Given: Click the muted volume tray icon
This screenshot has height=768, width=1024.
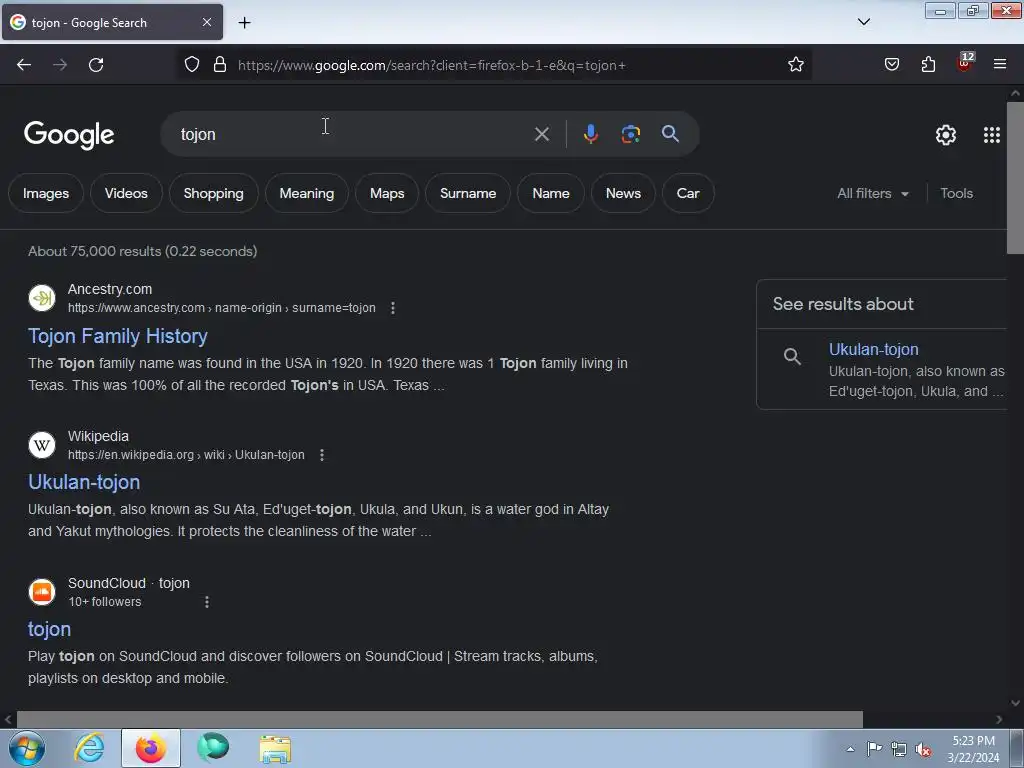Looking at the screenshot, I should (923, 749).
